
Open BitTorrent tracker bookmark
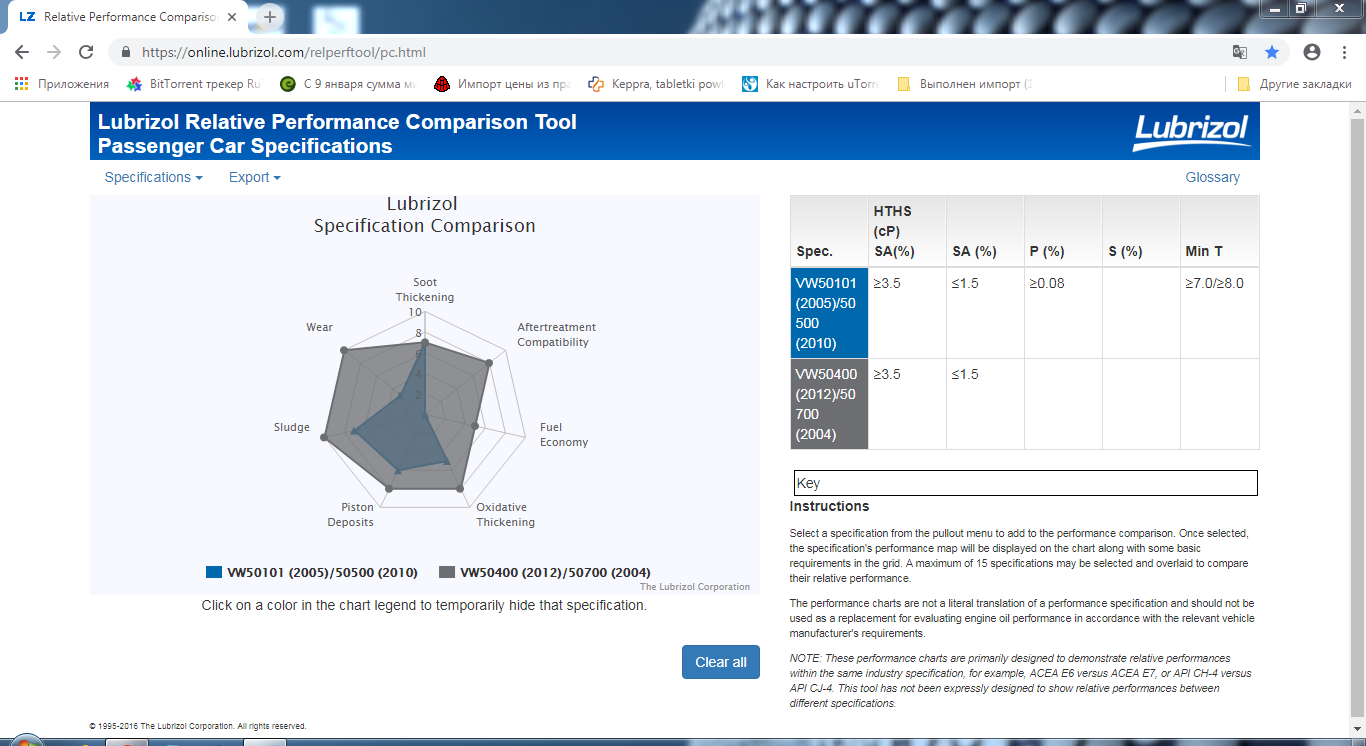(193, 84)
